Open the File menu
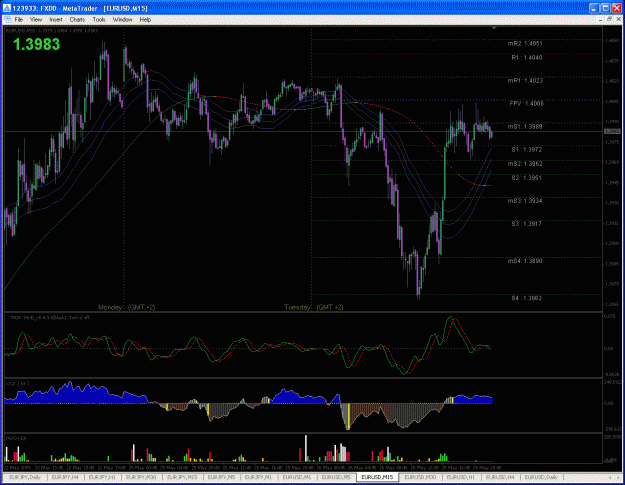 click(18, 20)
